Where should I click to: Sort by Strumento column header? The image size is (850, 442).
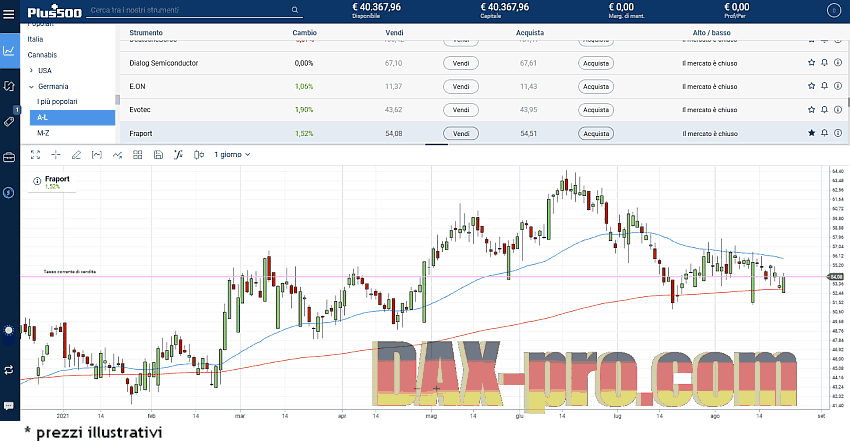[146, 33]
